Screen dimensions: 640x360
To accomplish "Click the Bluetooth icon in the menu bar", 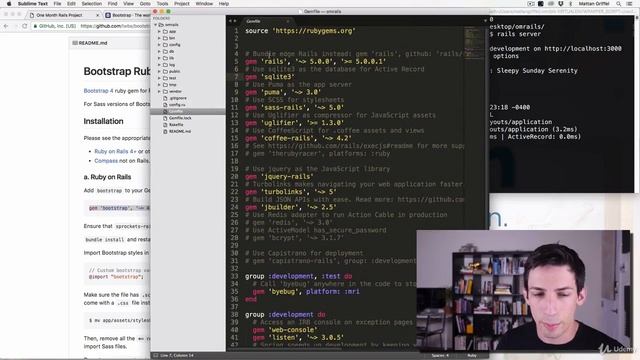I will tap(570, 4).
